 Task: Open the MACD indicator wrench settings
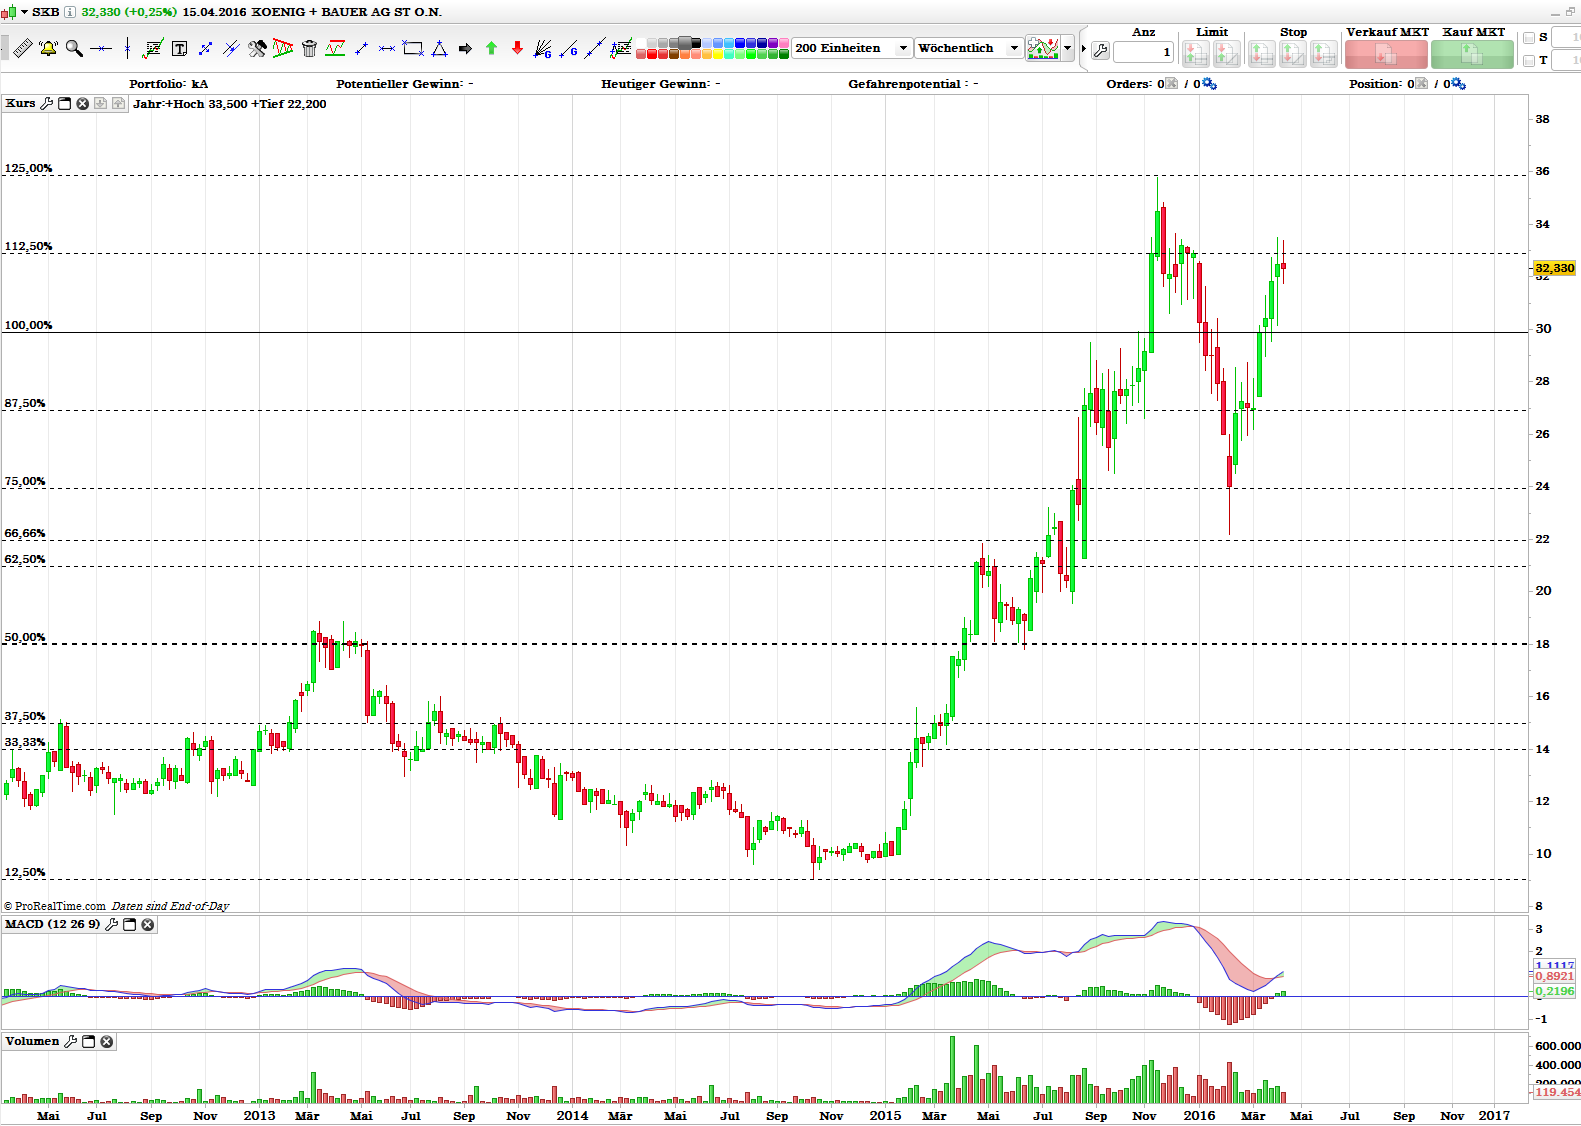pyautogui.click(x=111, y=925)
